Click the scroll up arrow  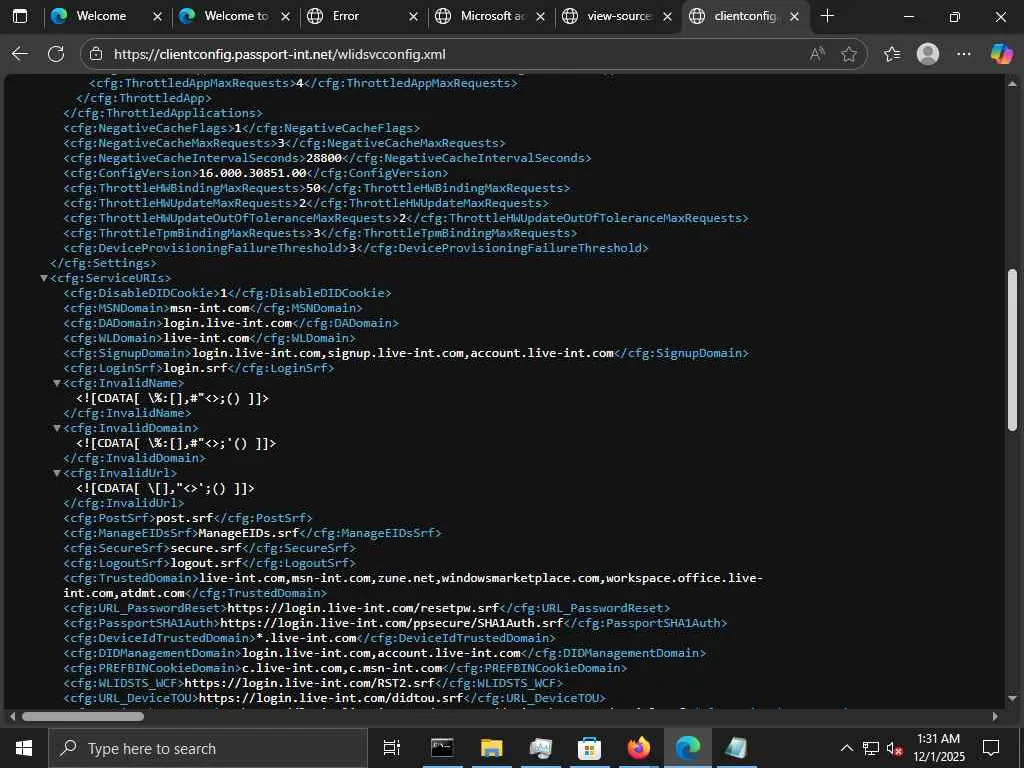(1012, 84)
